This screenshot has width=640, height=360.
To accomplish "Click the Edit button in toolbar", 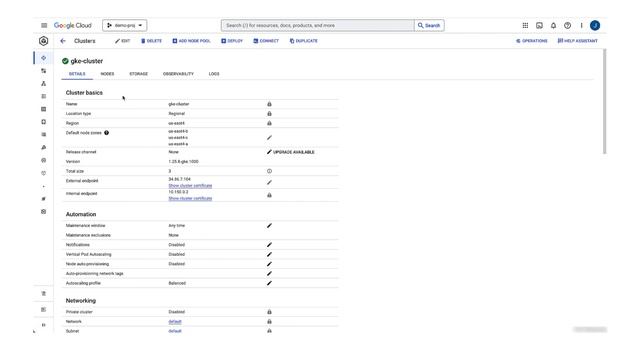I will [x=122, y=41].
